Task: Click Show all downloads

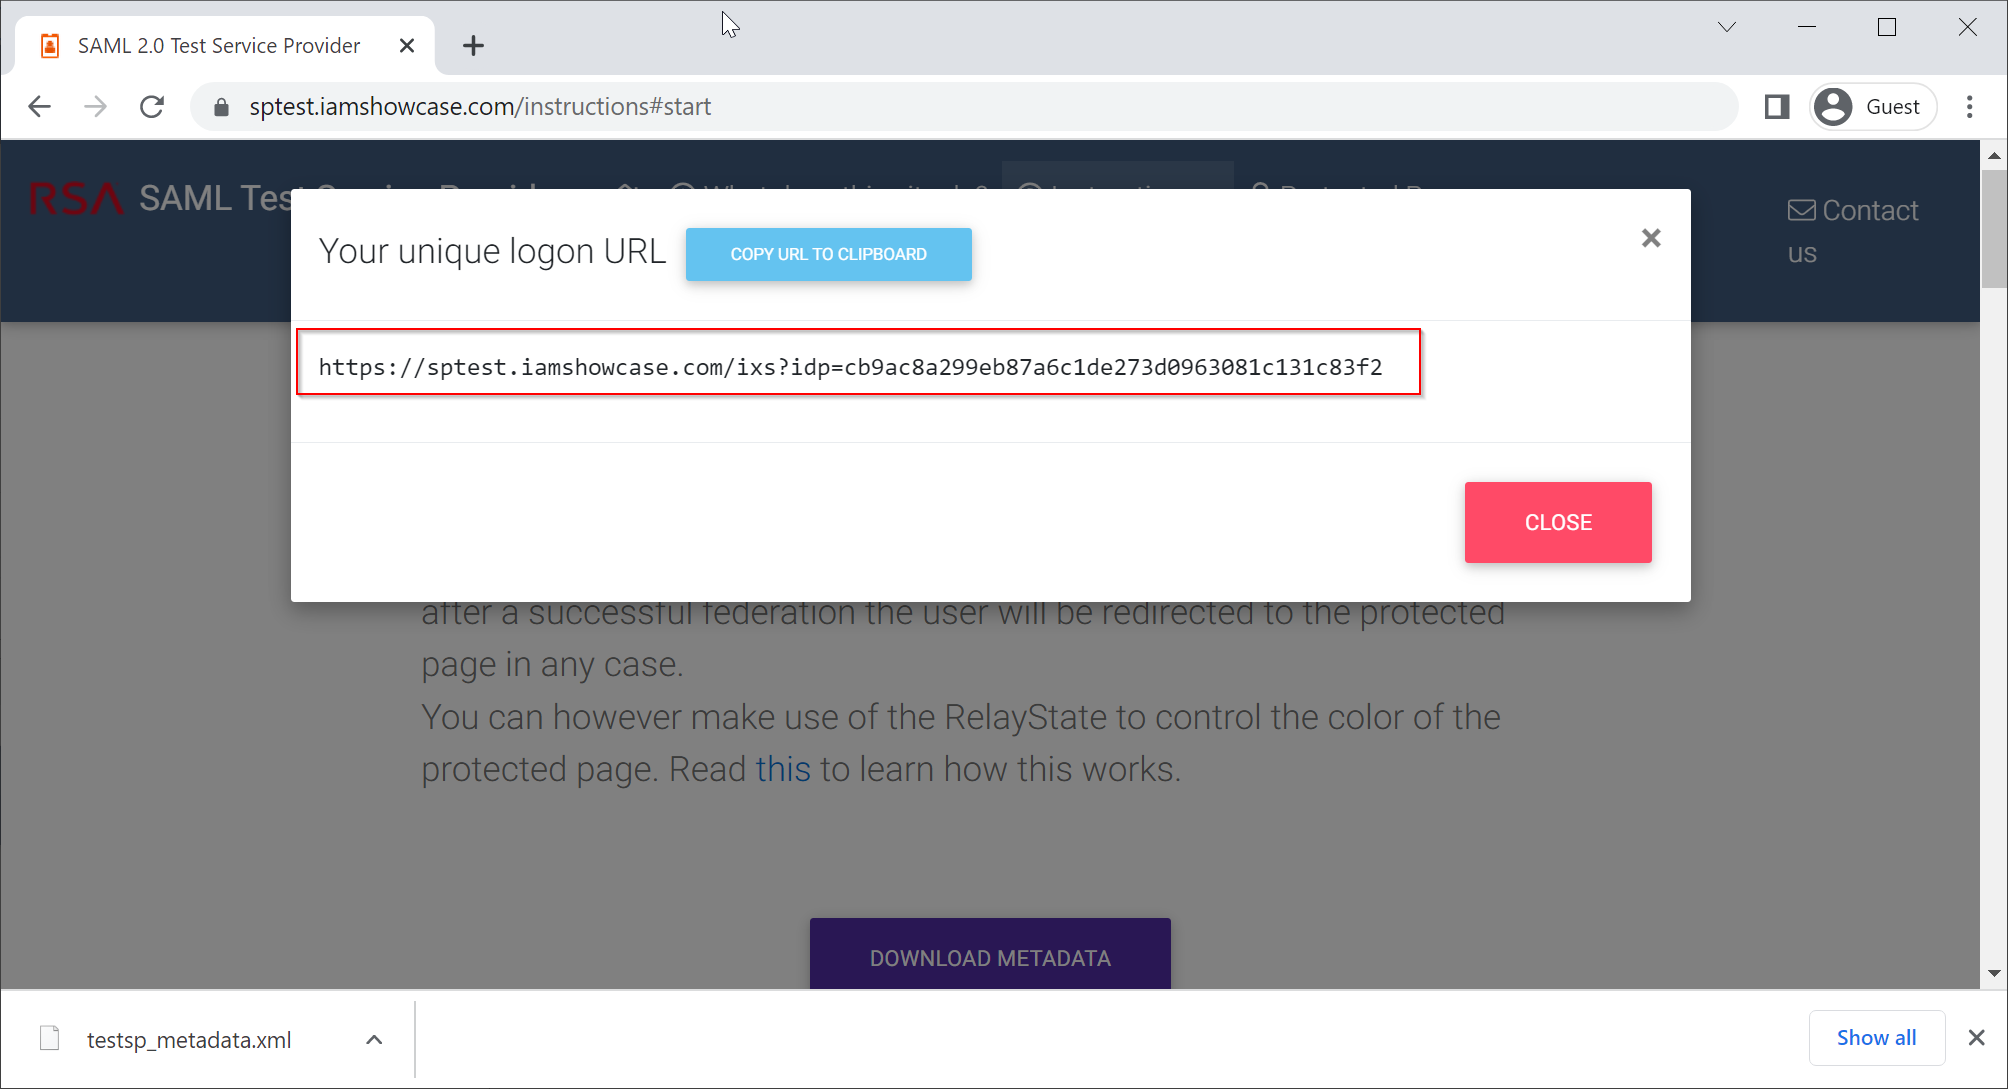Action: coord(1876,1038)
